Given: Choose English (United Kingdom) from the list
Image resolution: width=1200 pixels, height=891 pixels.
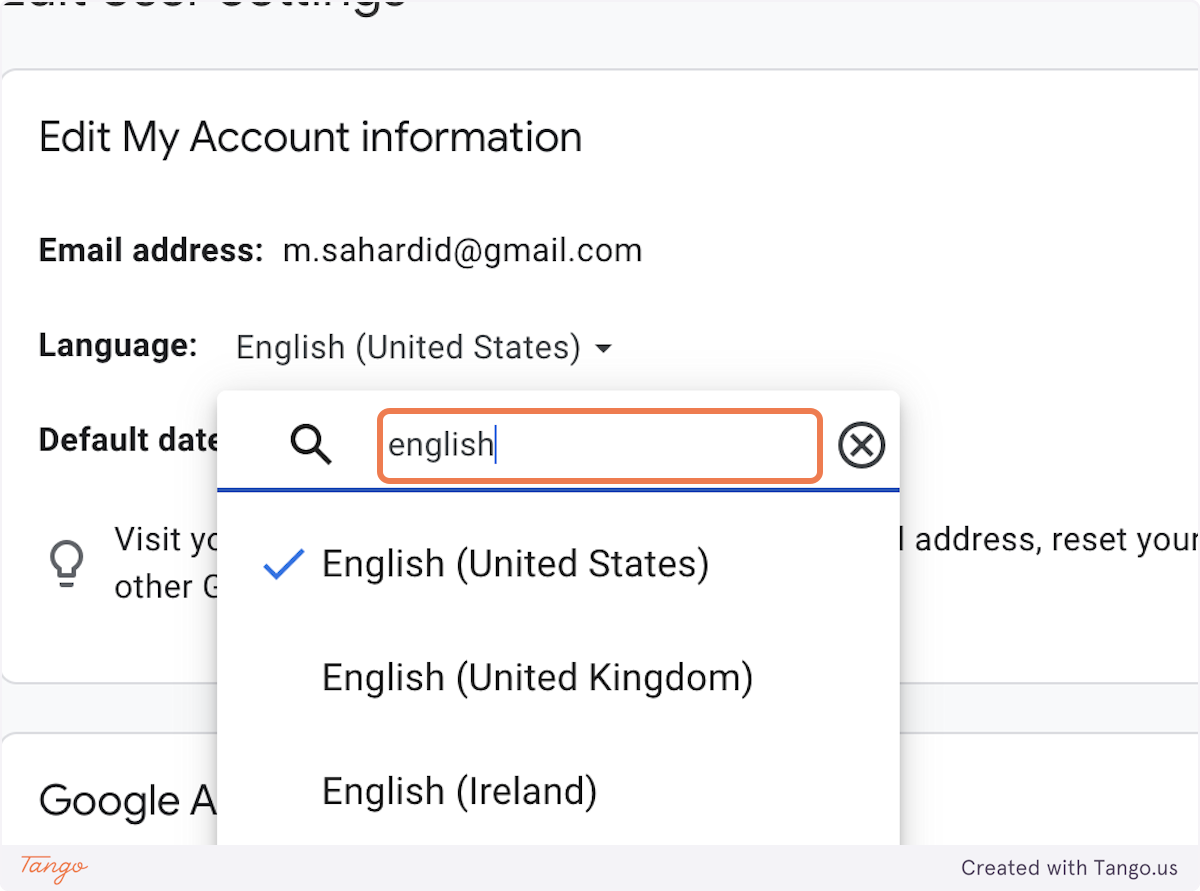Looking at the screenshot, I should click(537, 678).
